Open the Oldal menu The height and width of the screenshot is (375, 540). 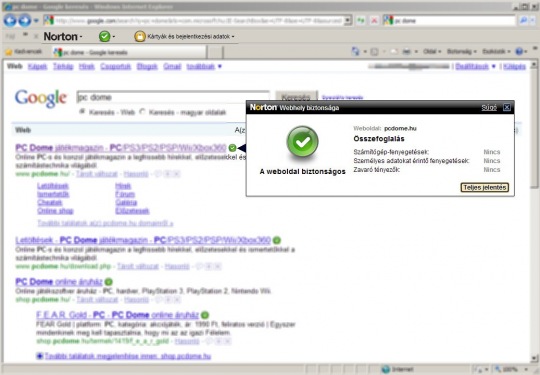point(432,52)
